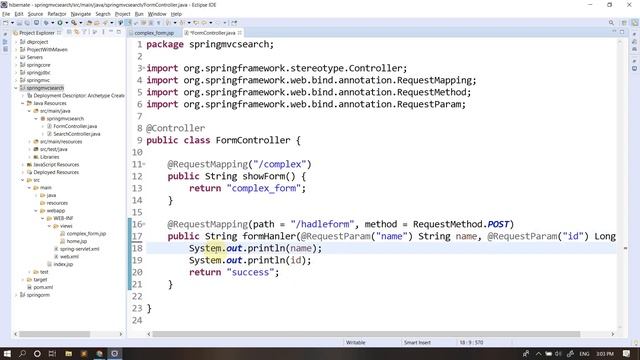The width and height of the screenshot is (640, 360).
Task: Collapse the springmvcsearch project node
Action: pyautogui.click(x=16, y=88)
